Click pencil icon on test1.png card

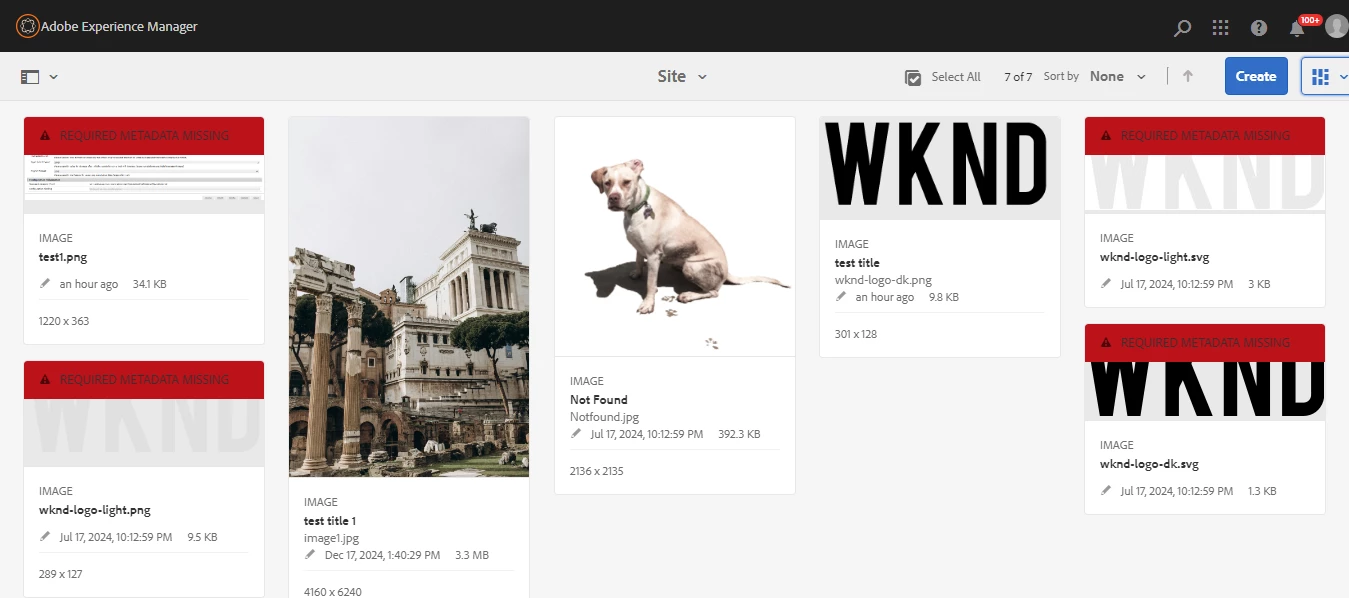click(45, 284)
